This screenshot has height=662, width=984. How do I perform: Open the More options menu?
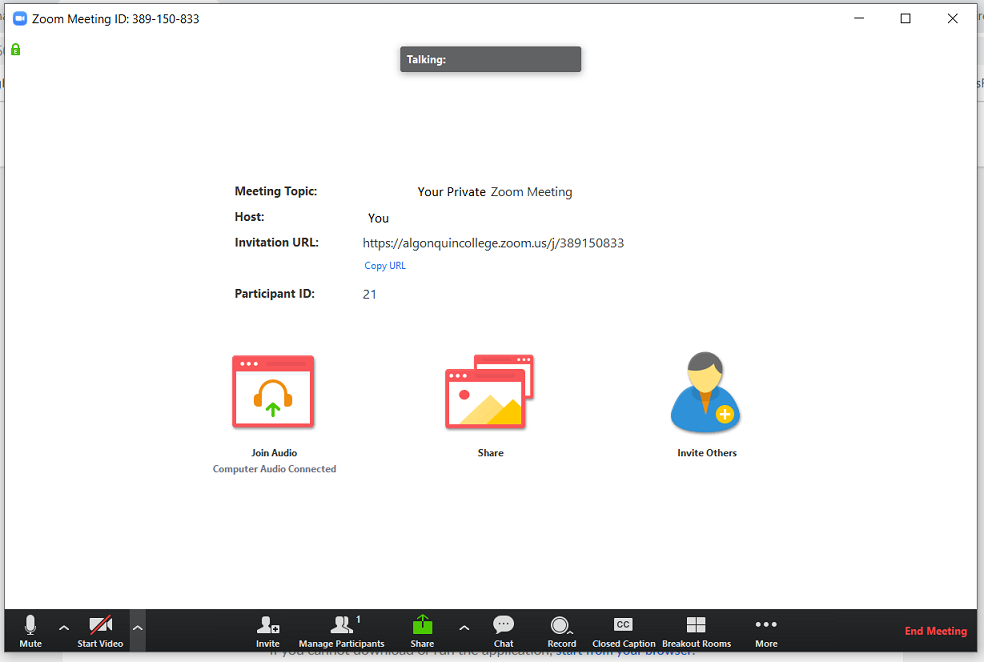pyautogui.click(x=766, y=628)
